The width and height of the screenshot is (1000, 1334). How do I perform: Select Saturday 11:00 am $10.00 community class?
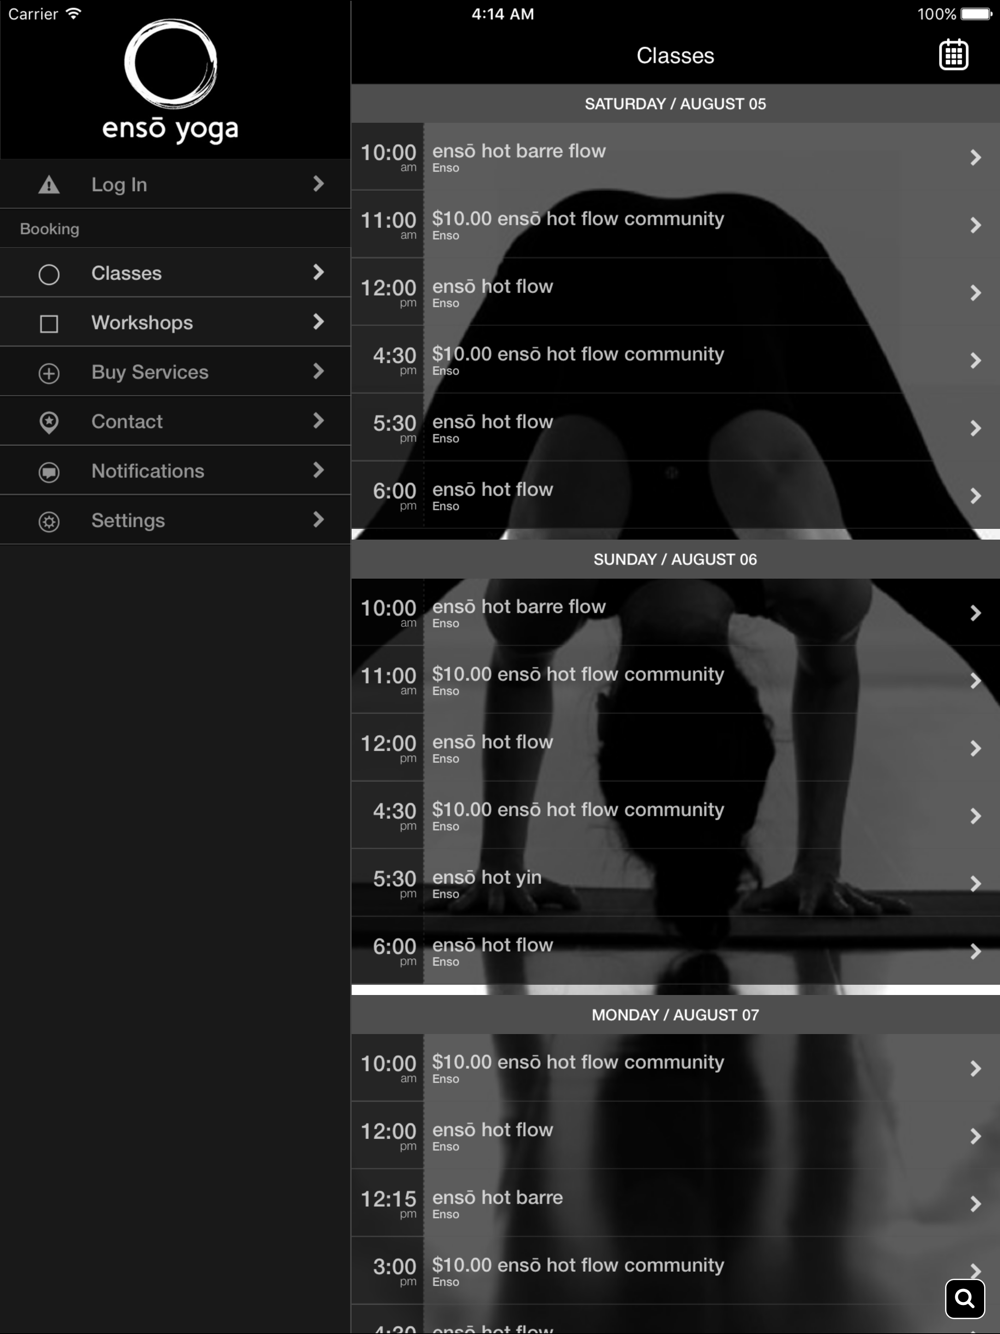point(675,225)
